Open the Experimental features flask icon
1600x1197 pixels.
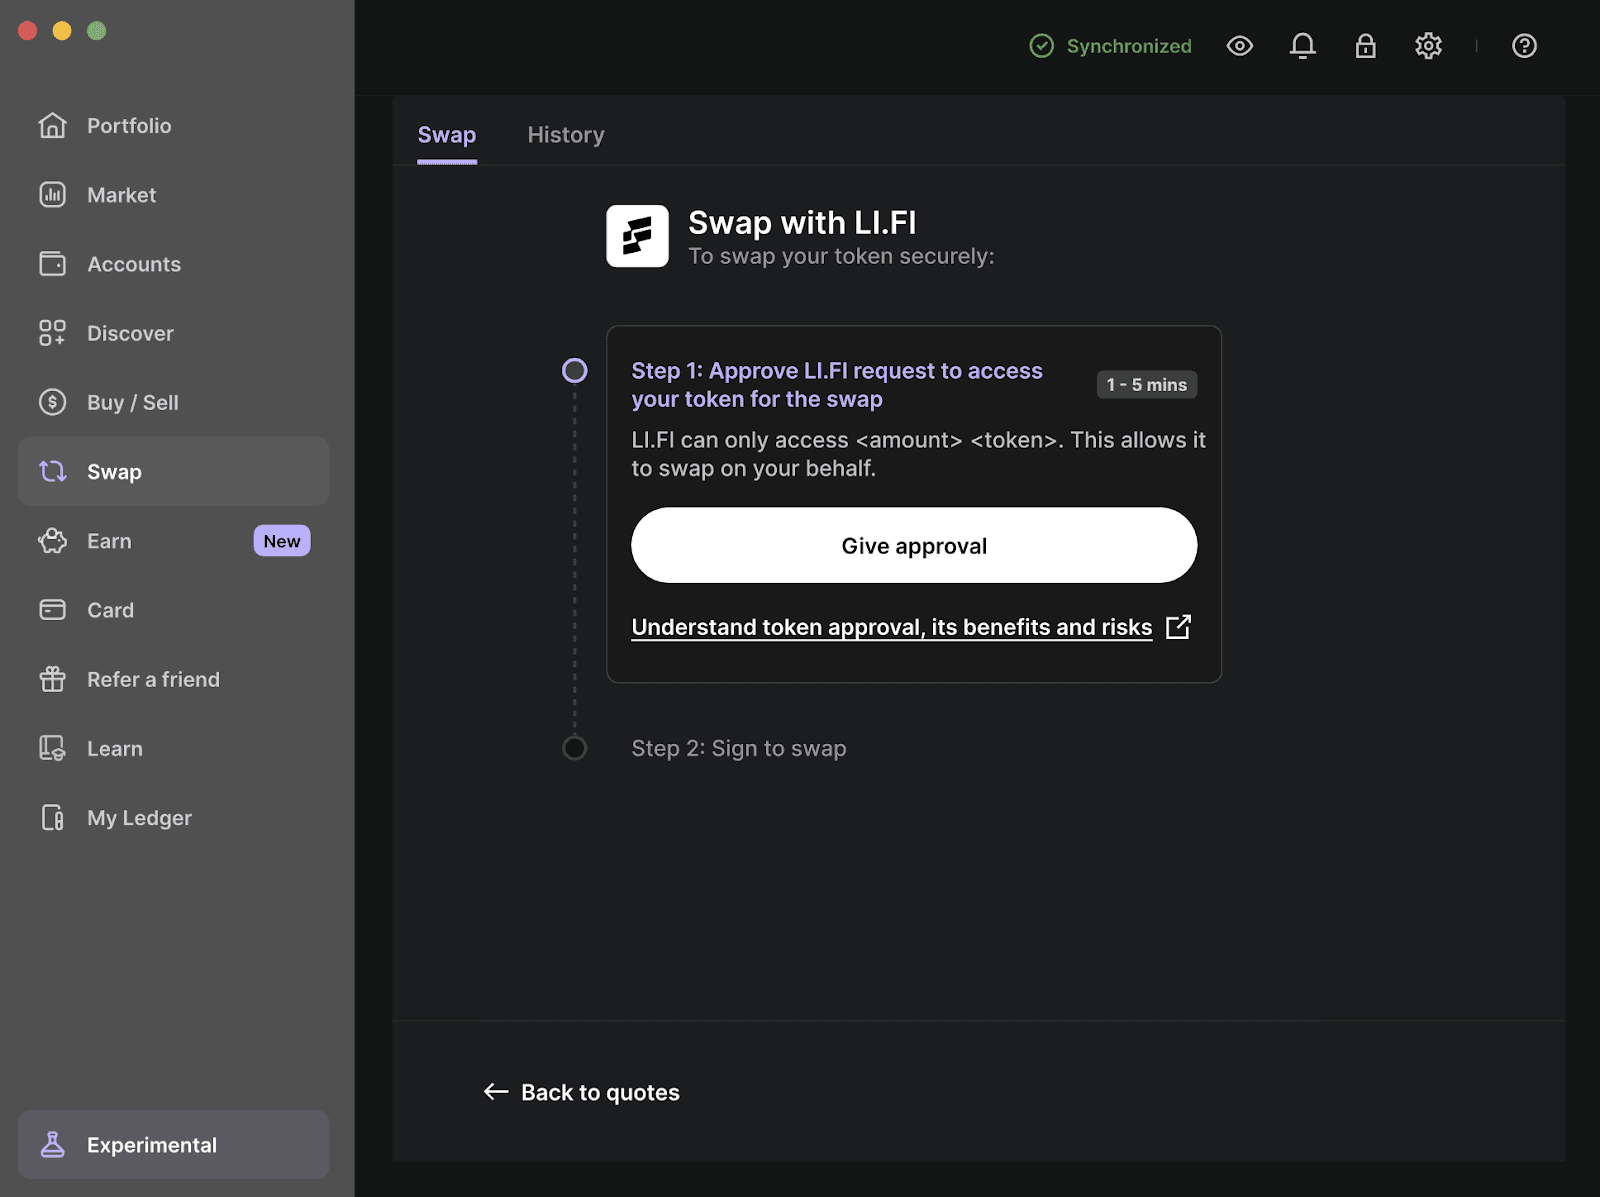[x=52, y=1144]
